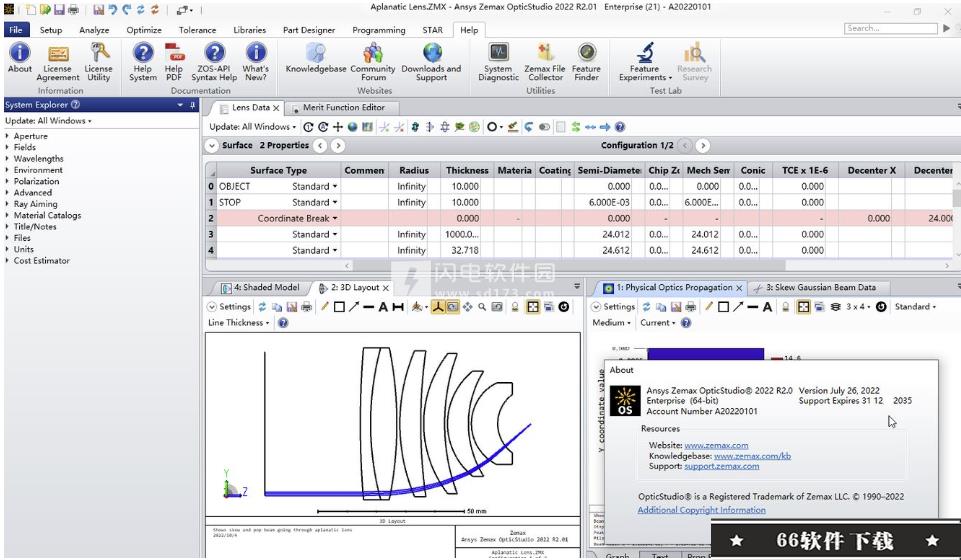The width and height of the screenshot is (961, 560).
Task: Switch to 4: Shaded Model tab
Action: [261, 287]
